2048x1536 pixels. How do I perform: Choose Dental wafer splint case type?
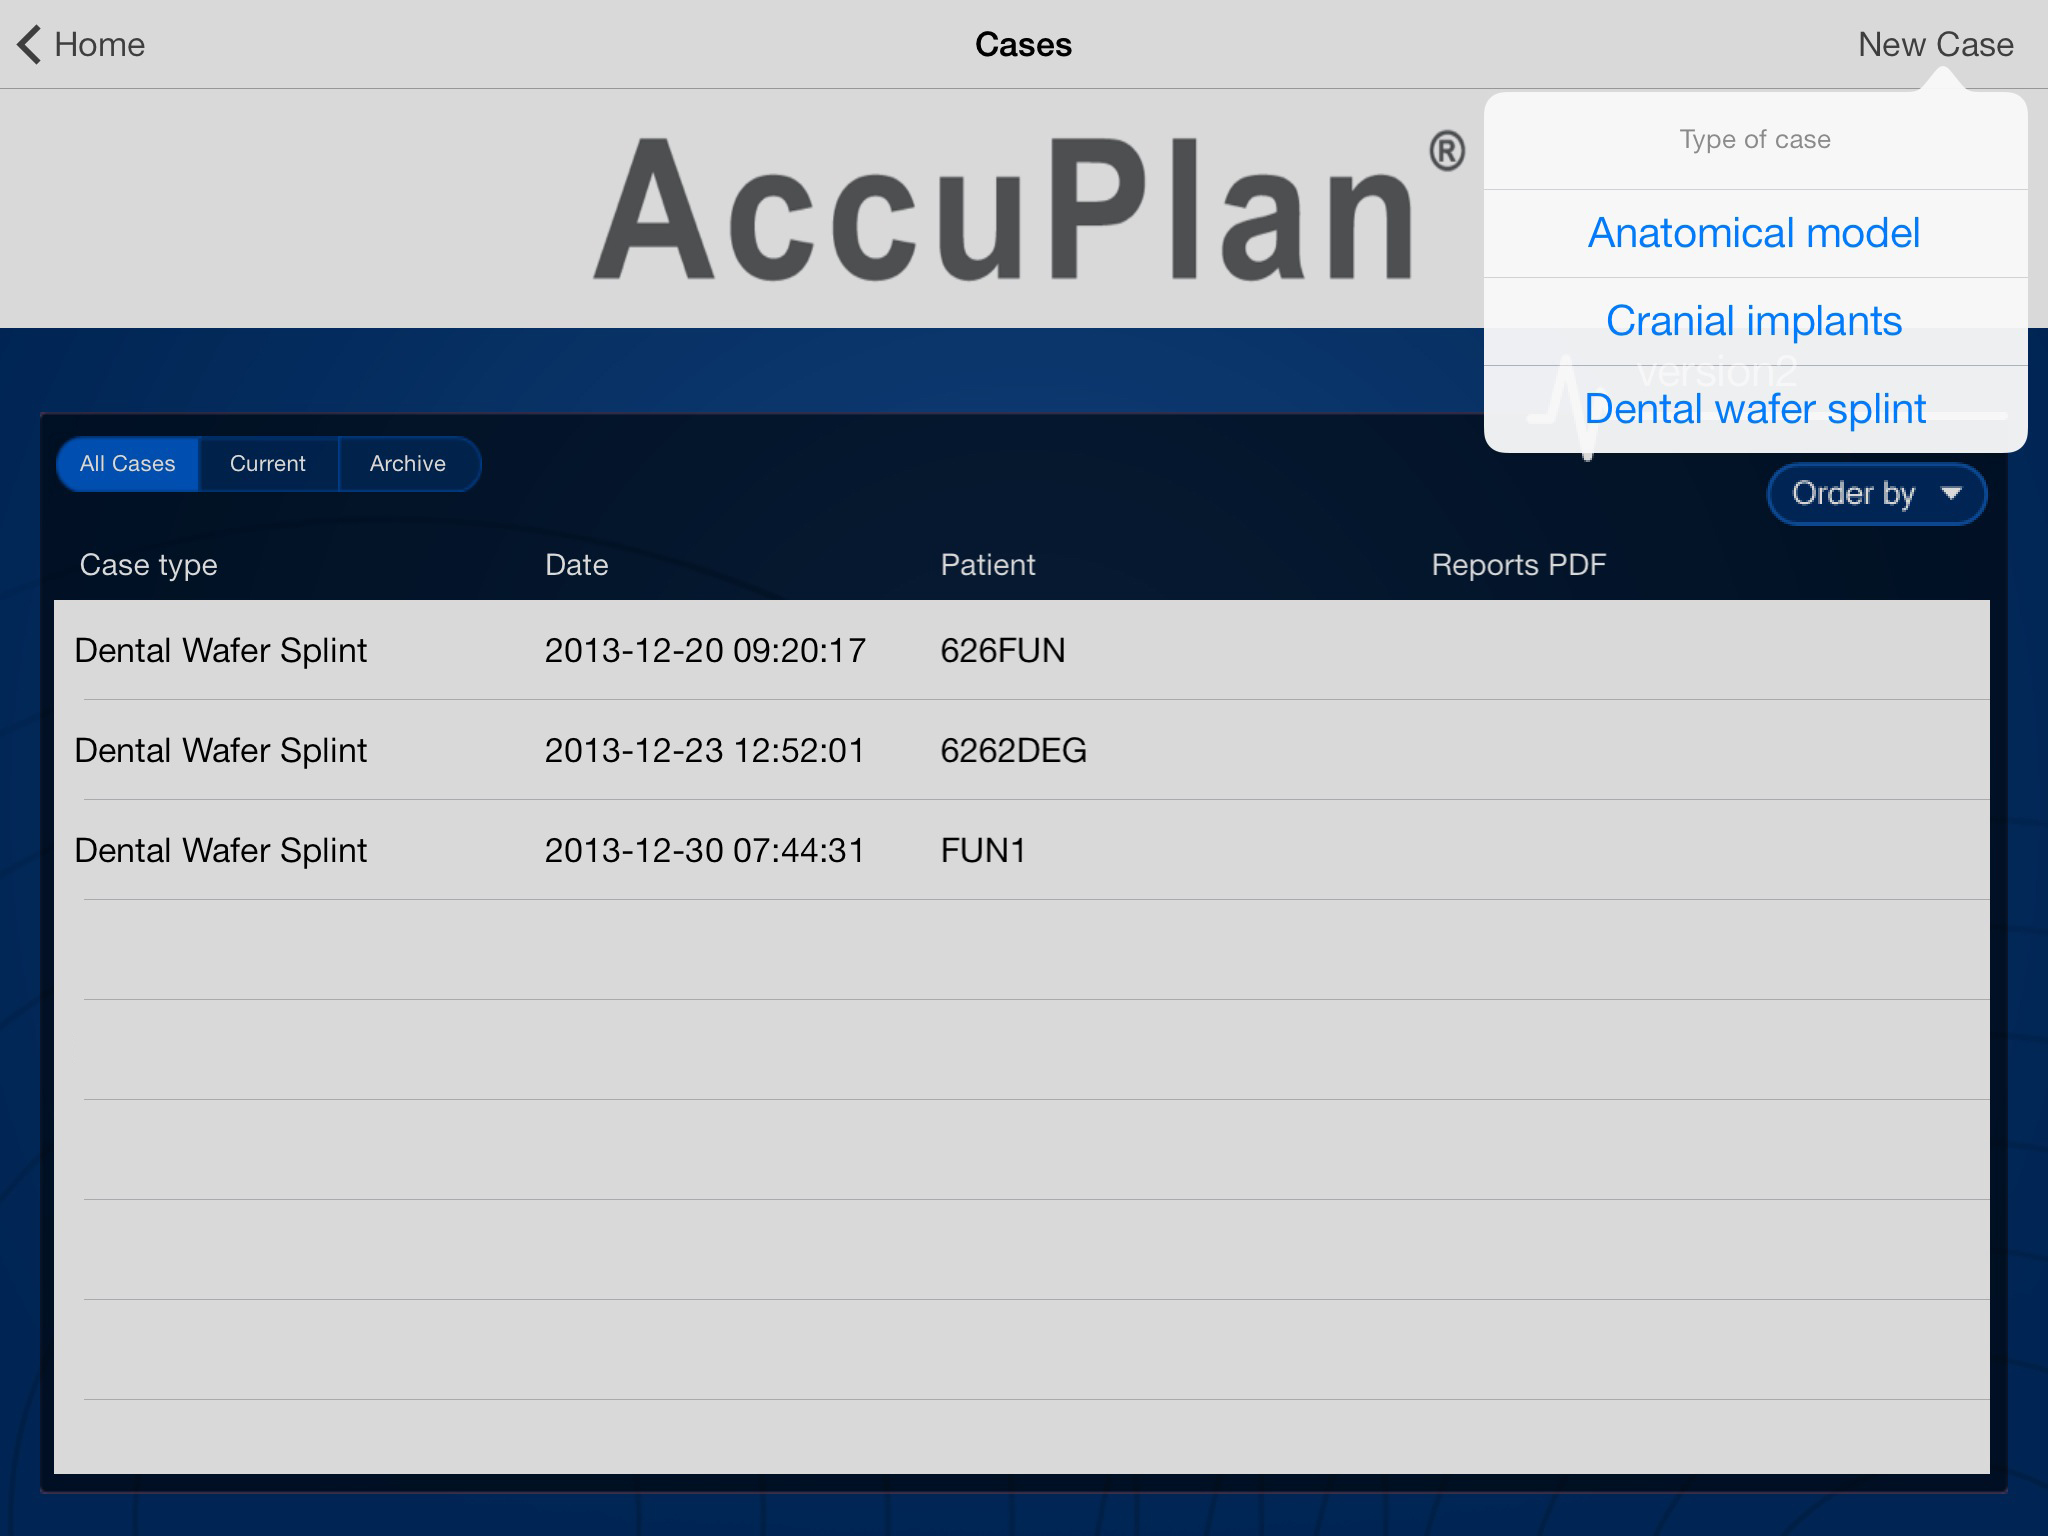[1754, 409]
